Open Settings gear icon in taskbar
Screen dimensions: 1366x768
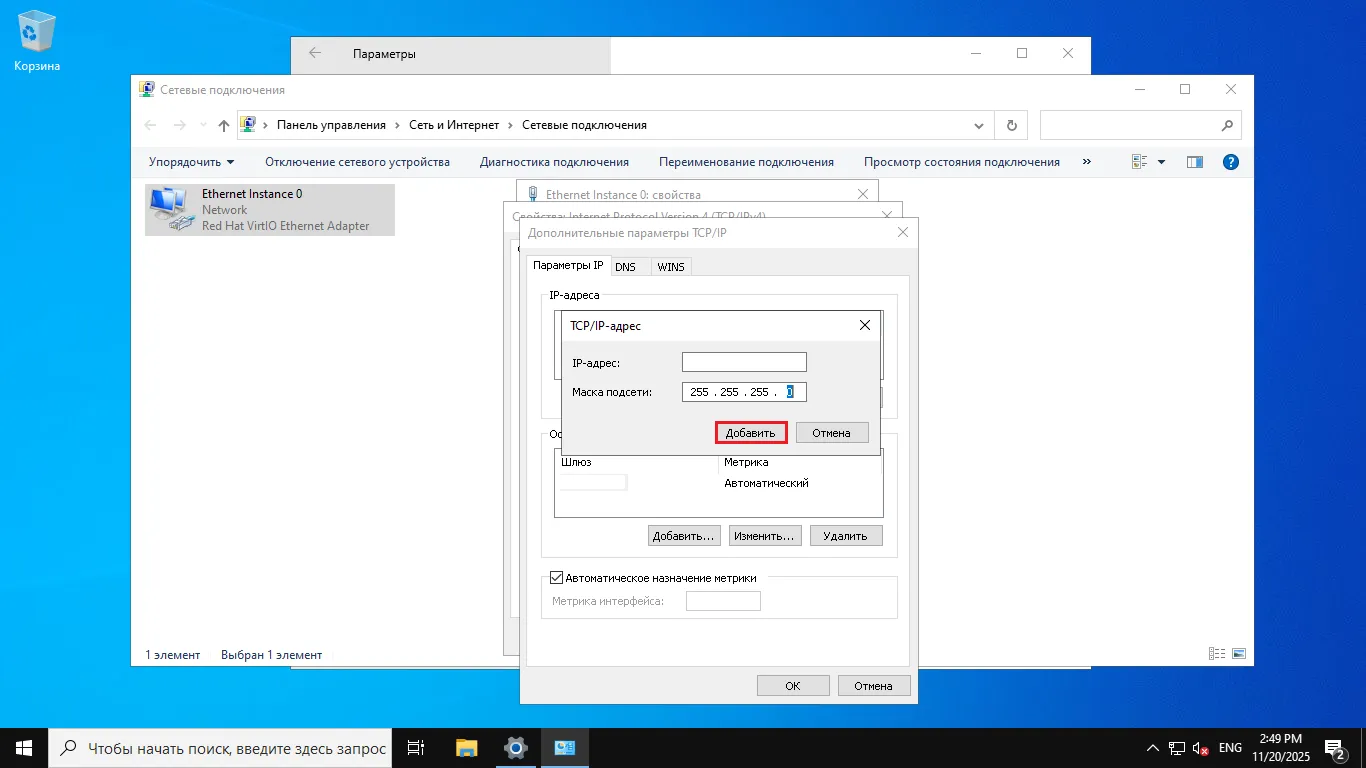tap(516, 747)
